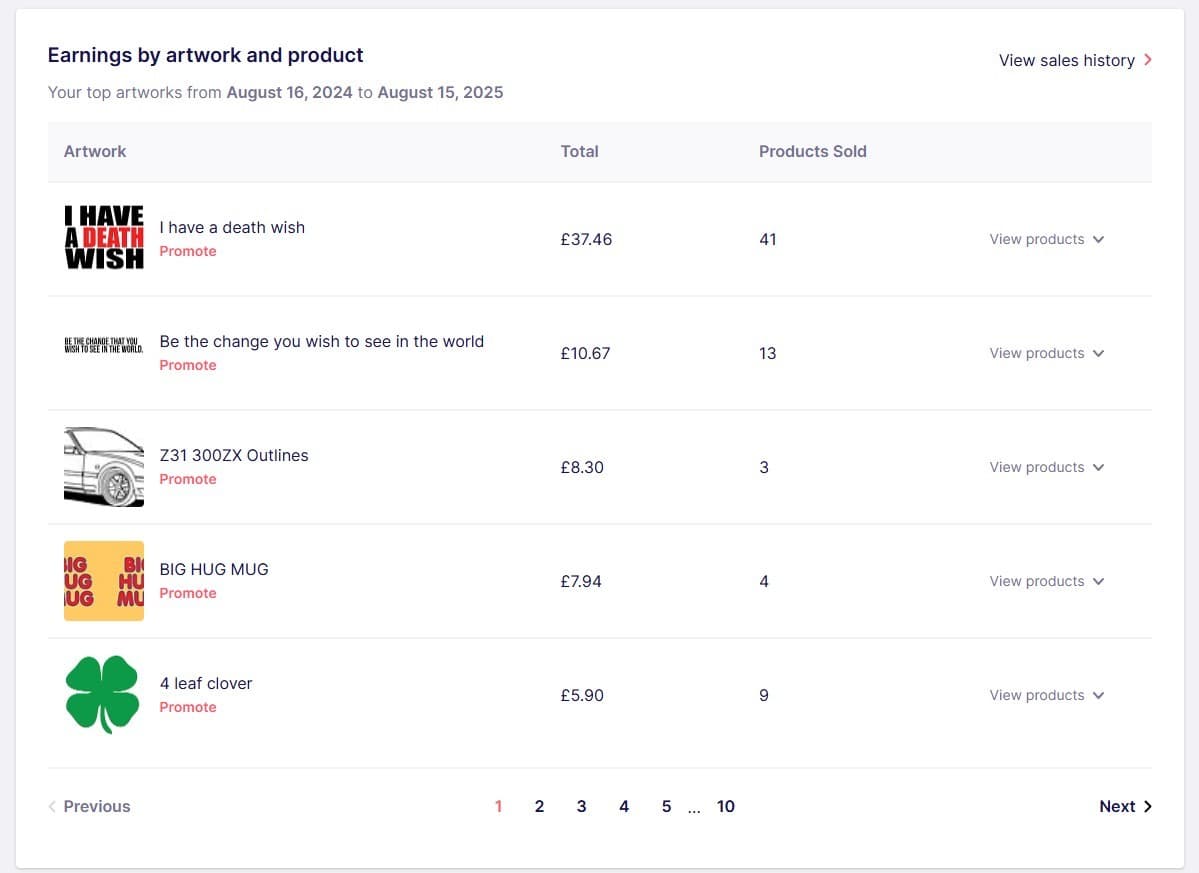Expand View products for I have a death wish

1046,239
